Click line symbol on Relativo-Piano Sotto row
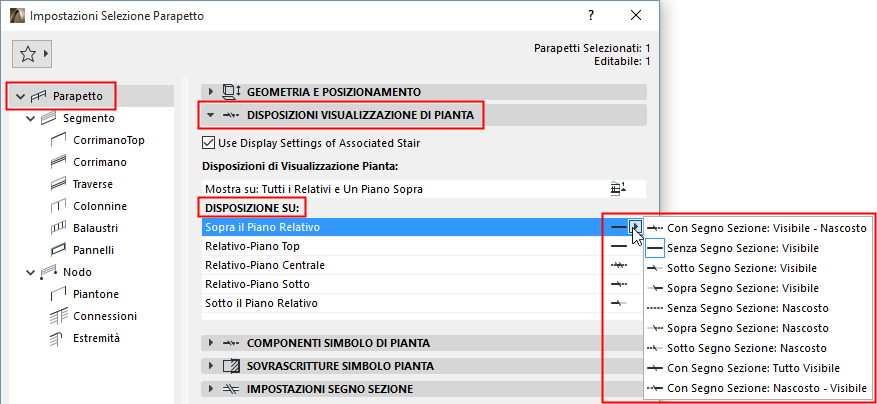Viewport: 877px width, 404px height. pos(619,284)
